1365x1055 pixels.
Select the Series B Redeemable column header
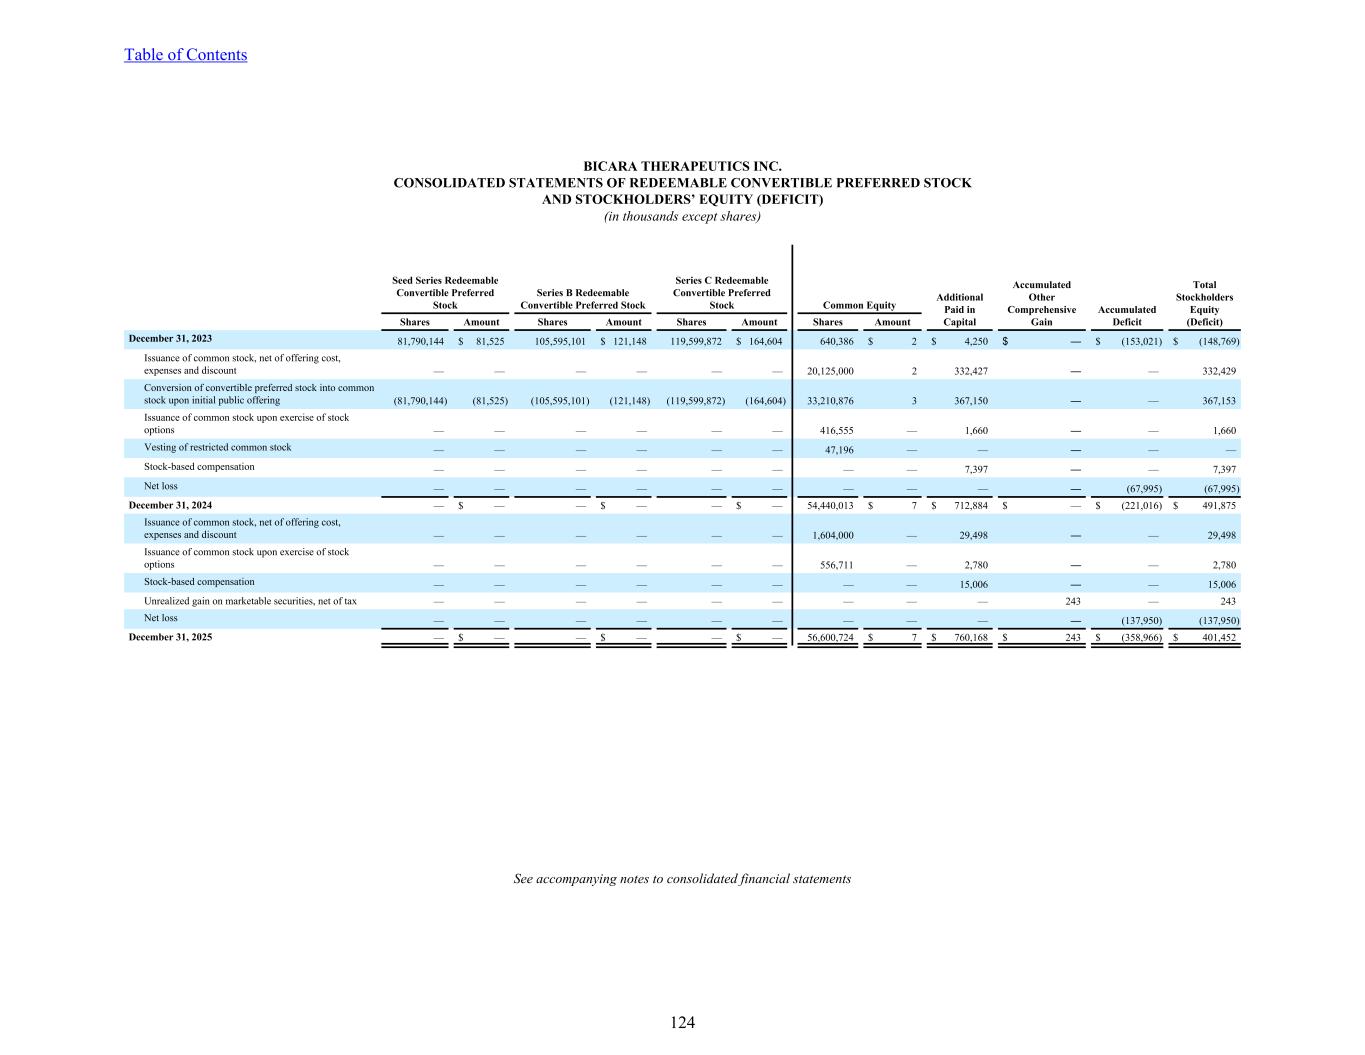click(583, 299)
